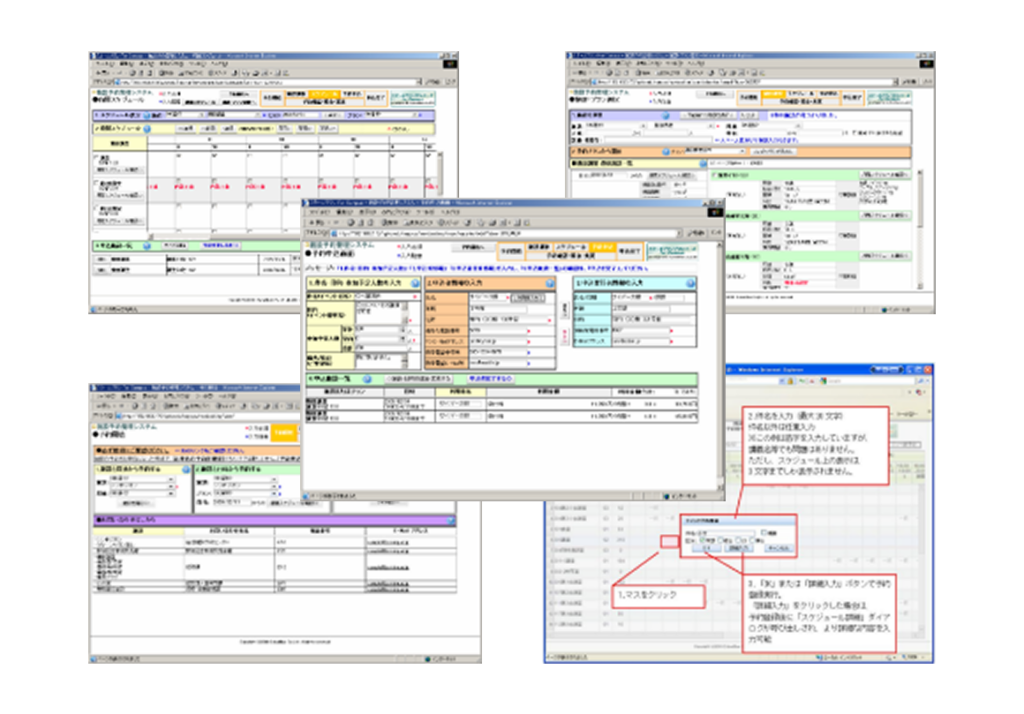The image size is (1024, 714).
Task: Tick checkbox beside name field in reservation dialog
Action: coord(764,533)
